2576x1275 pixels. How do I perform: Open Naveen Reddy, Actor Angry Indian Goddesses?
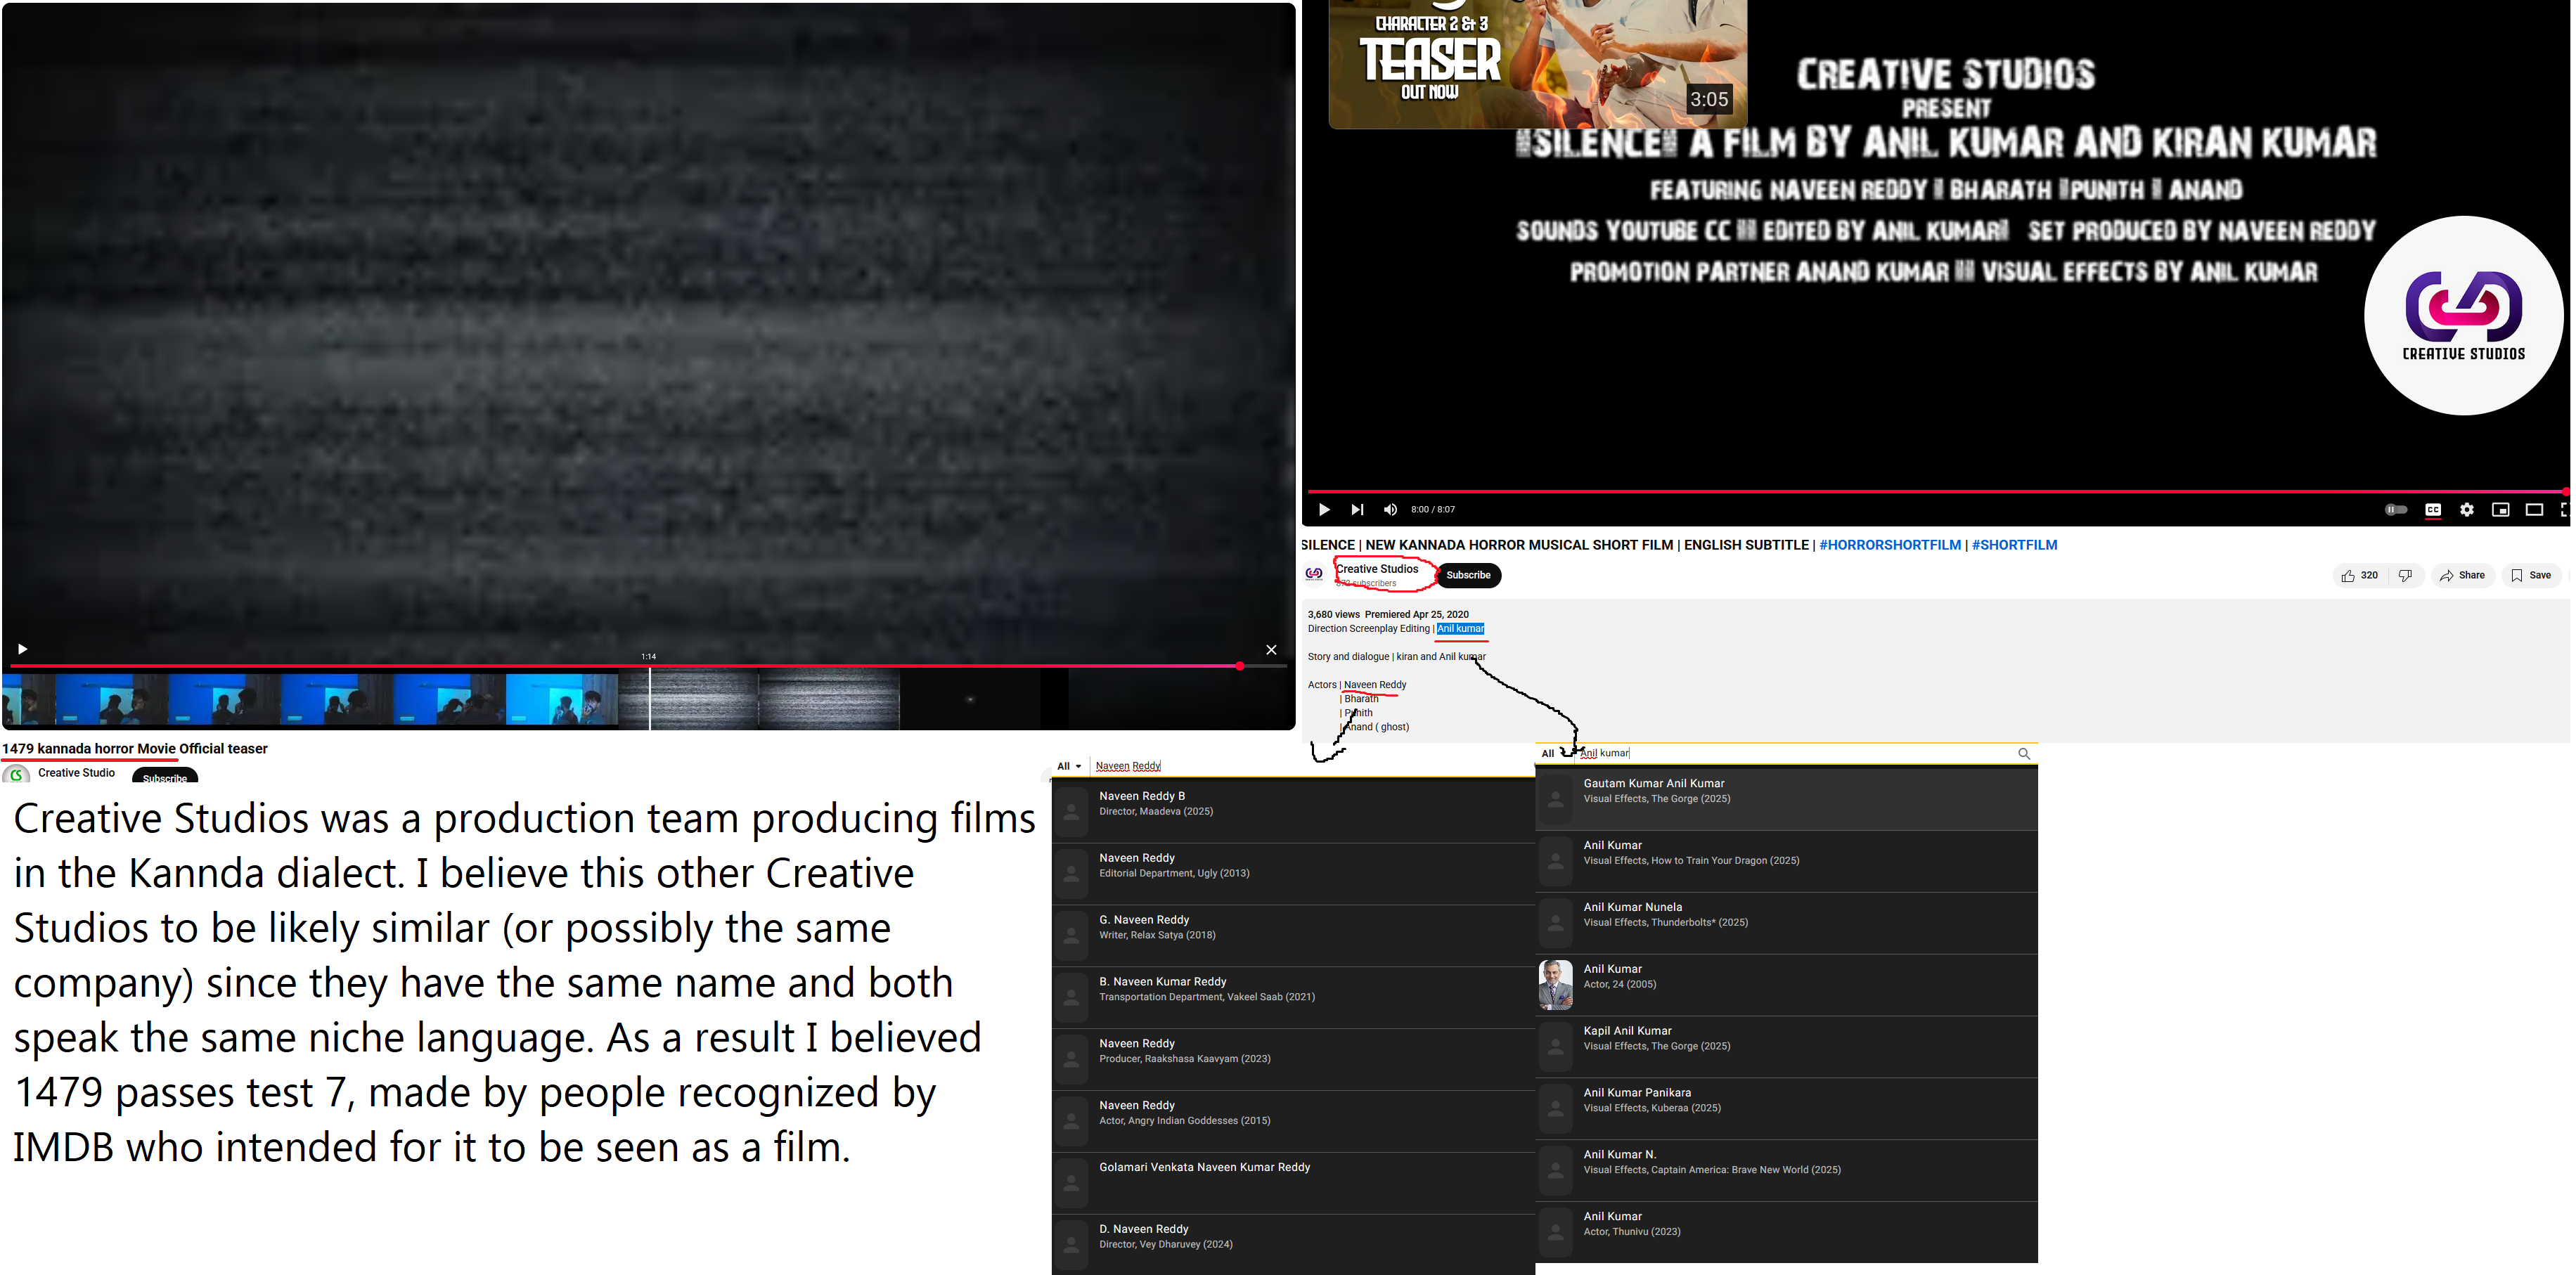click(1293, 1121)
